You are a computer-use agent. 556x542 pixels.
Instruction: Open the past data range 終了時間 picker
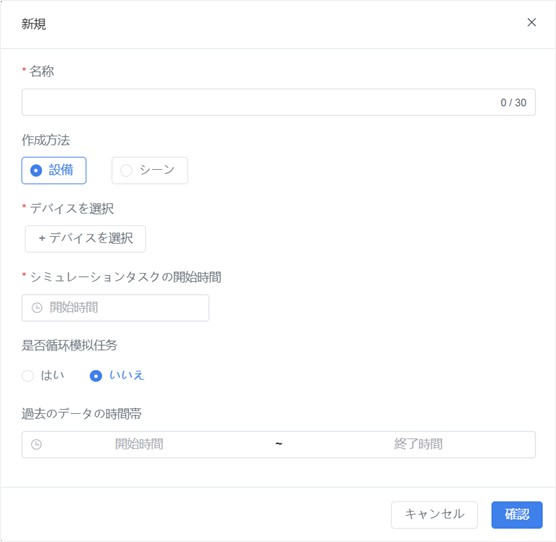pos(418,444)
